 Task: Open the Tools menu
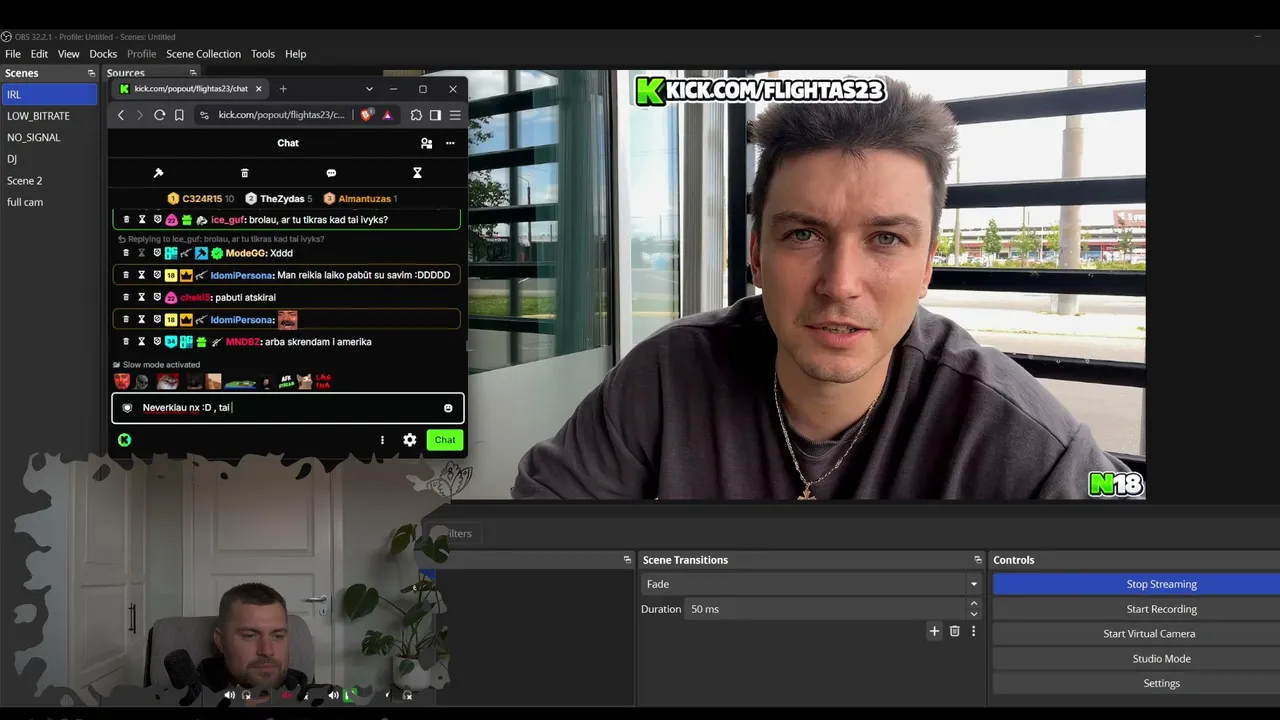click(x=263, y=54)
